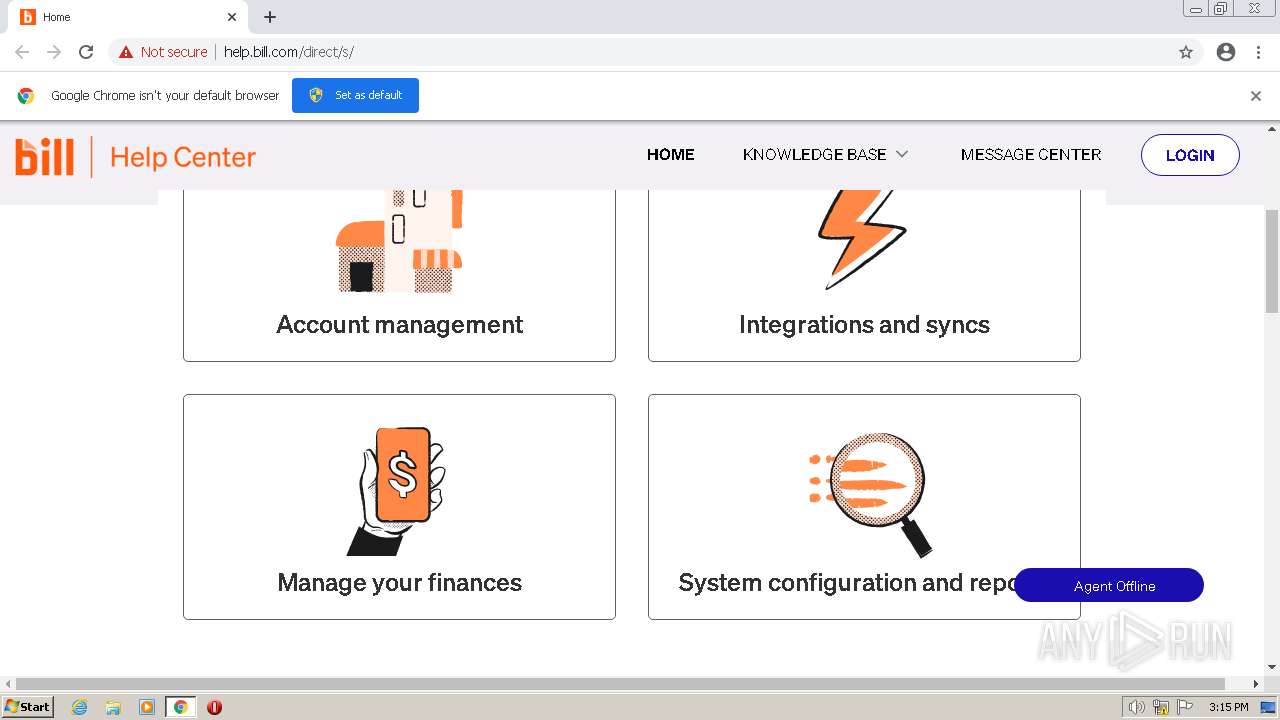Screen dimensions: 1280x720
Task: Open volume control in system tray
Action: point(1136,707)
